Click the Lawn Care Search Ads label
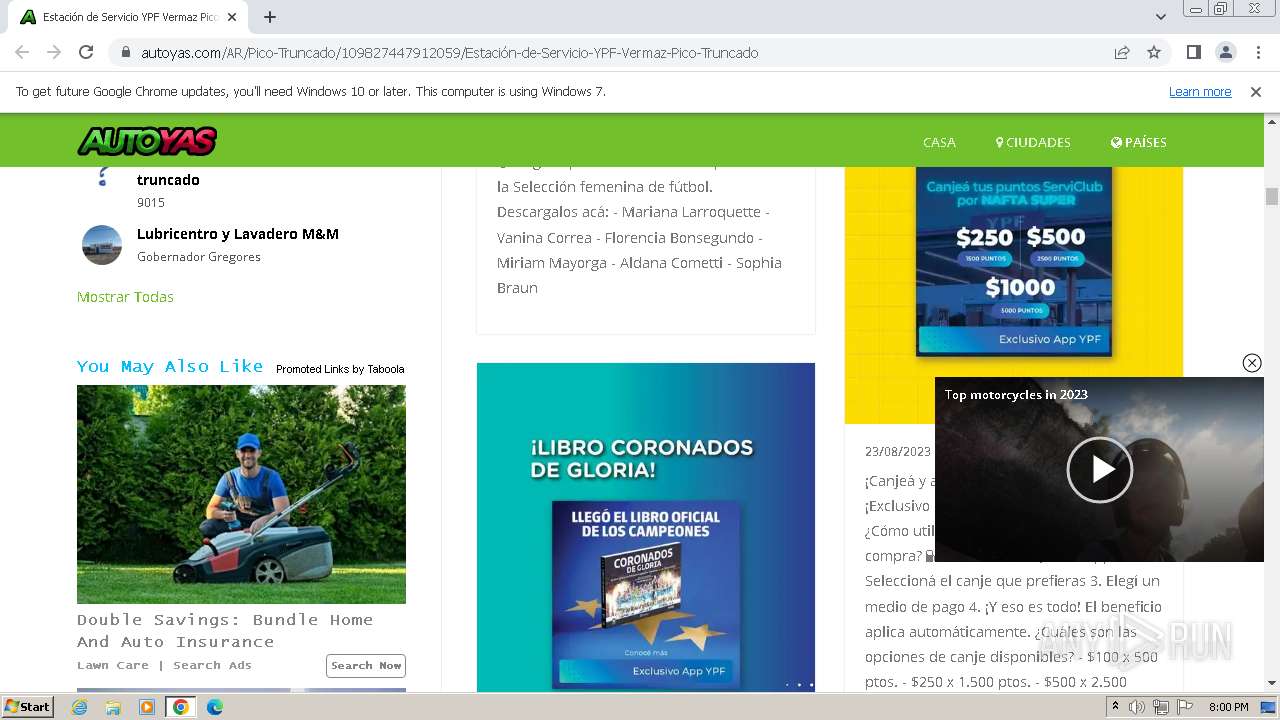The image size is (1280, 720). 164,665
